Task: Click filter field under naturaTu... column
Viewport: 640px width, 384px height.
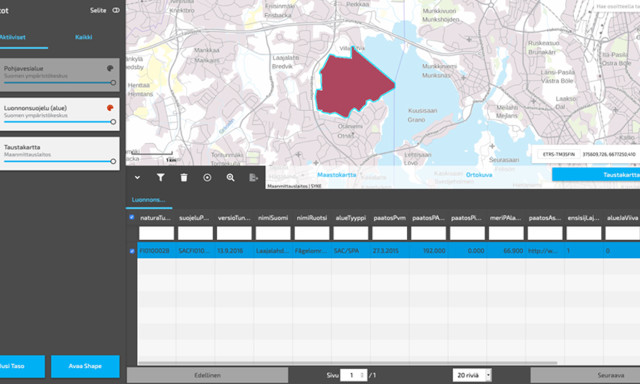Action: 156,233
